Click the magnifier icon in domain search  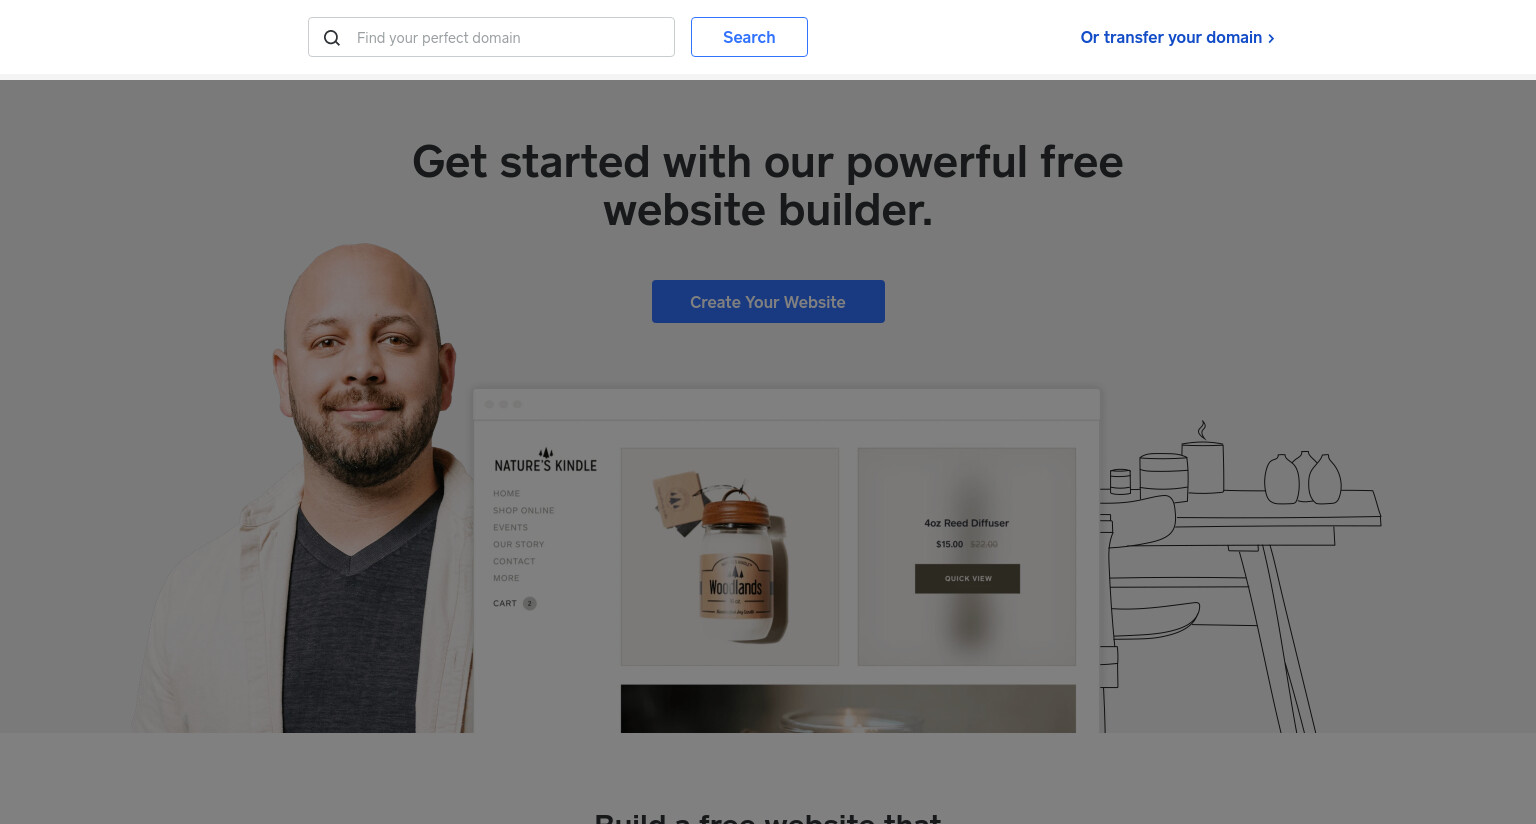coord(332,38)
